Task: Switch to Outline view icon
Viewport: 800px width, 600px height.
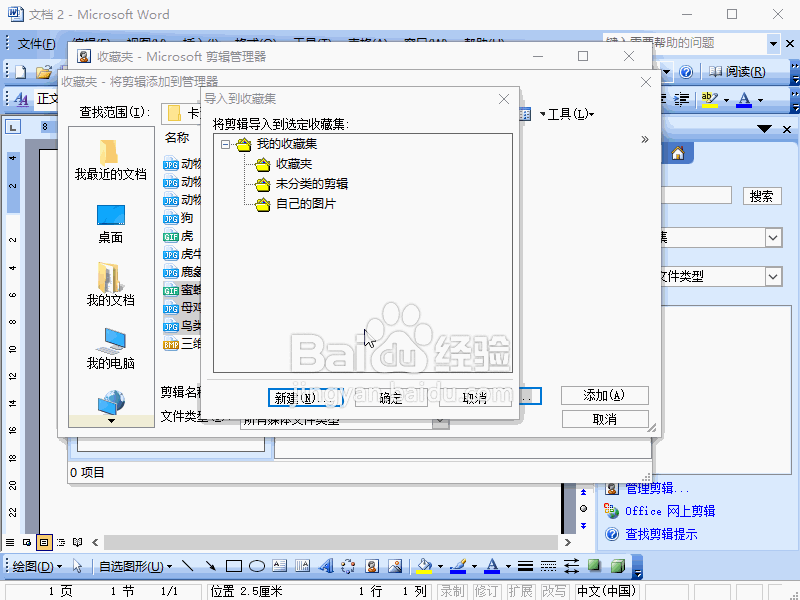Action: click(x=61, y=542)
